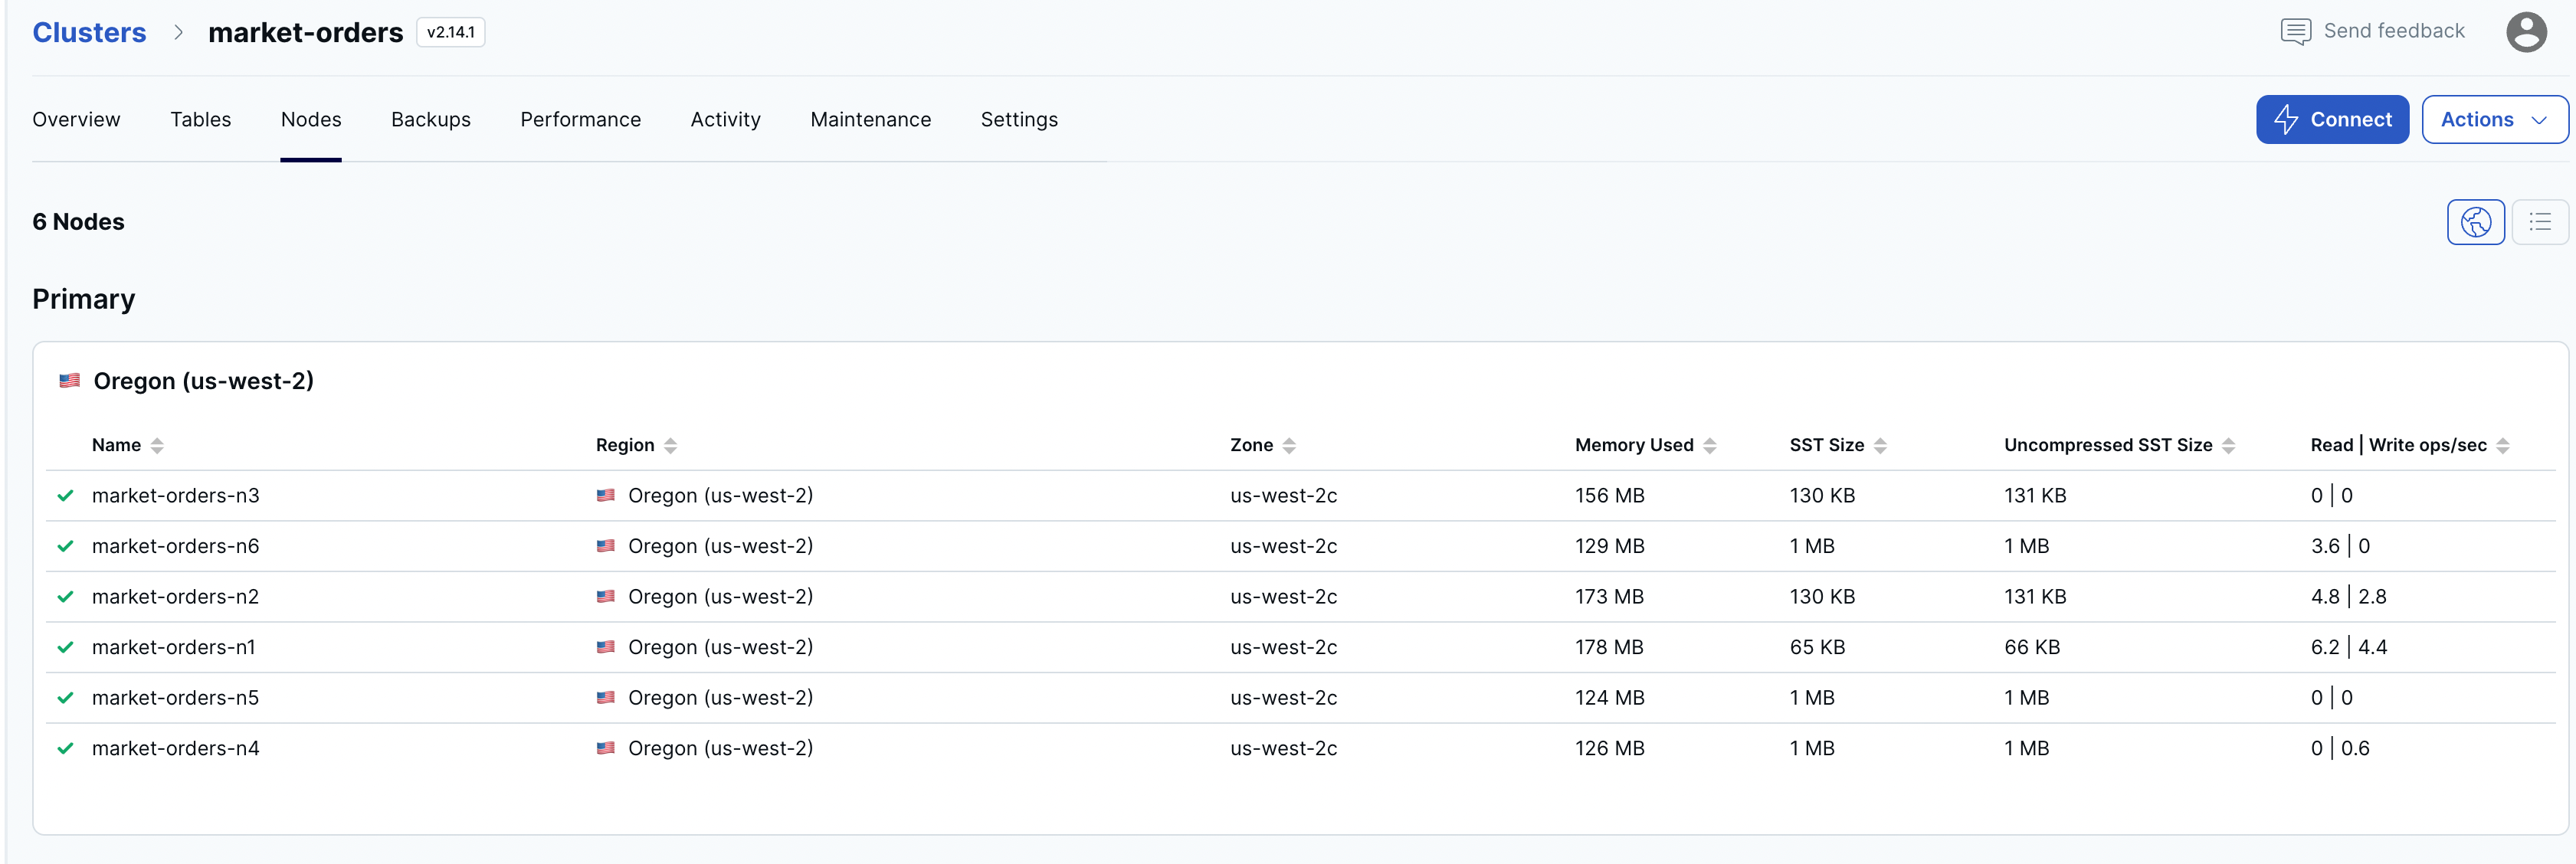
Task: Switch to the Performance tab
Action: pyautogui.click(x=580, y=119)
